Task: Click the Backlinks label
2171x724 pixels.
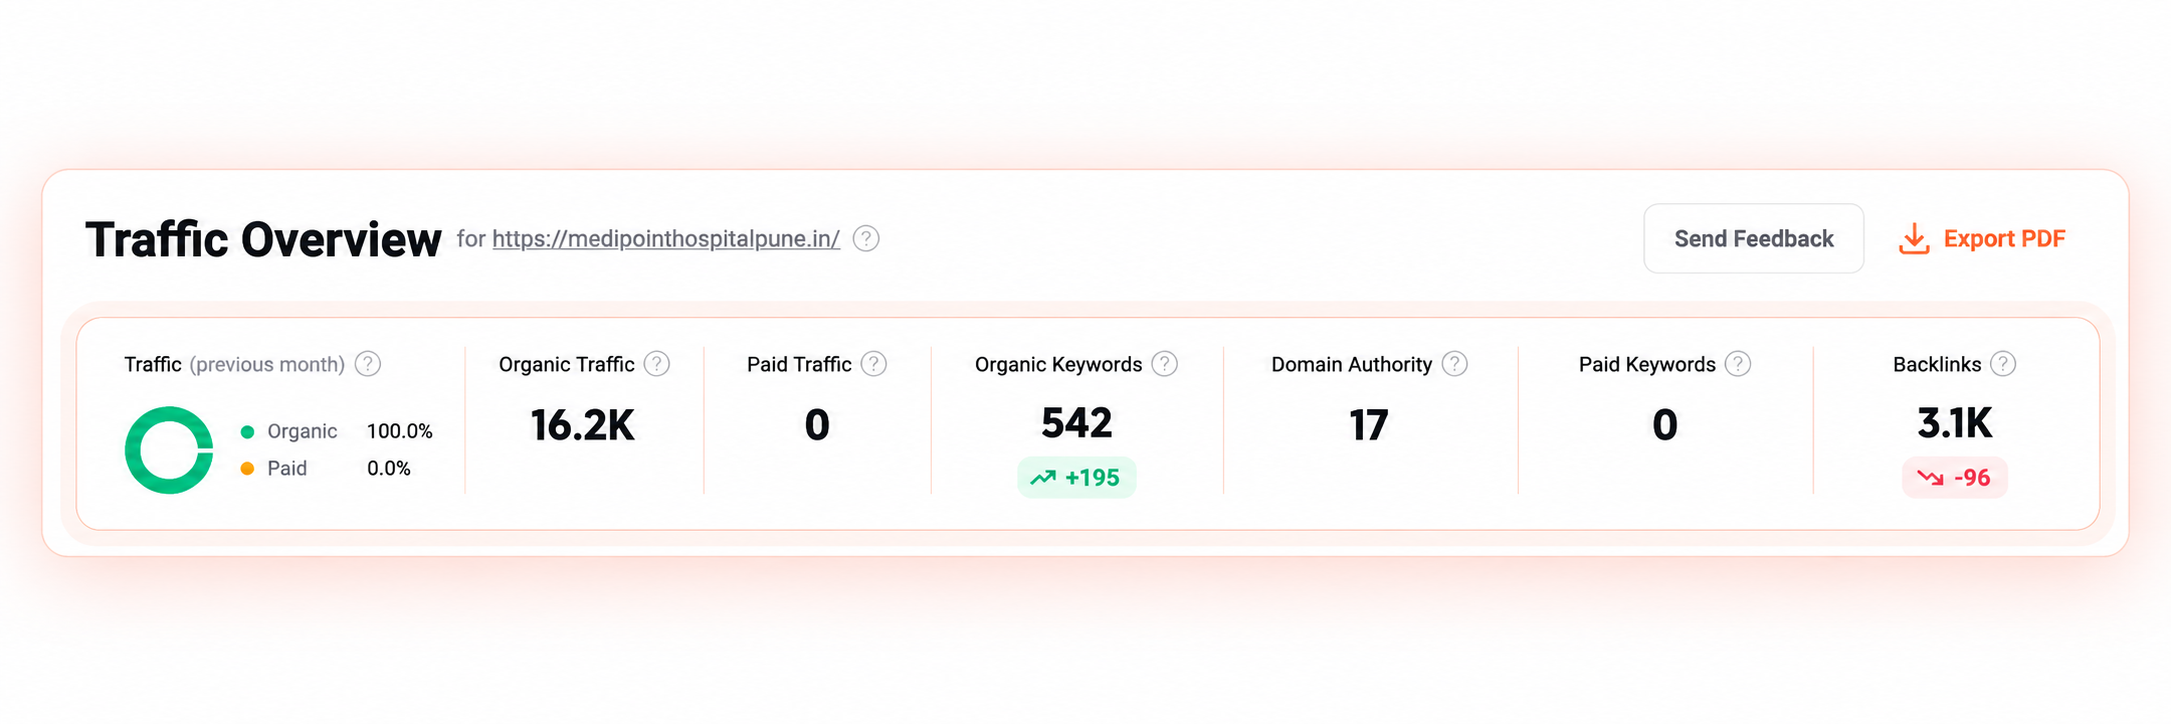Action: click(x=1937, y=365)
